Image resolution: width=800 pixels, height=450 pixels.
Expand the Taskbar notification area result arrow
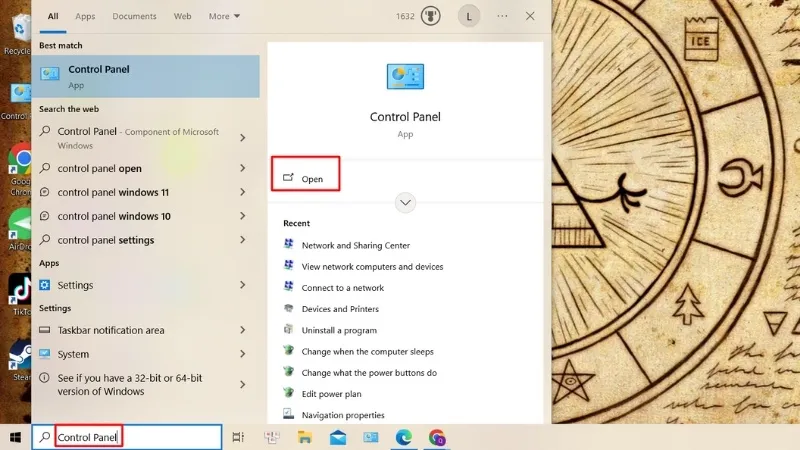[x=243, y=330]
